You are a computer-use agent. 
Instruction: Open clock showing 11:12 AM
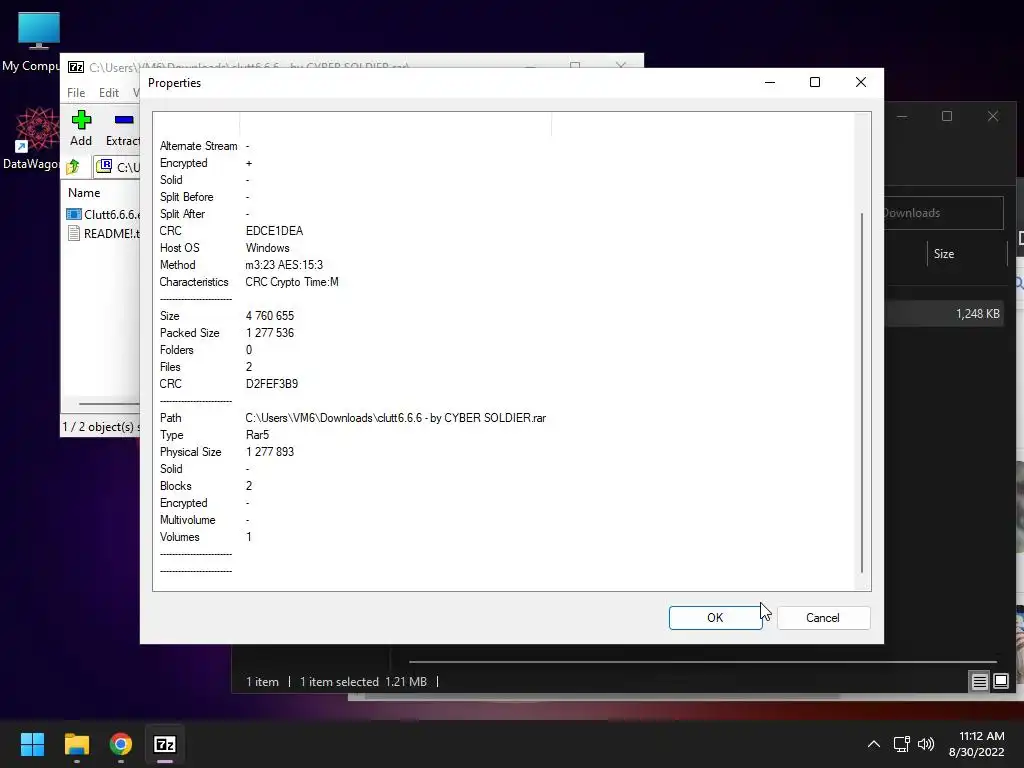point(976,744)
